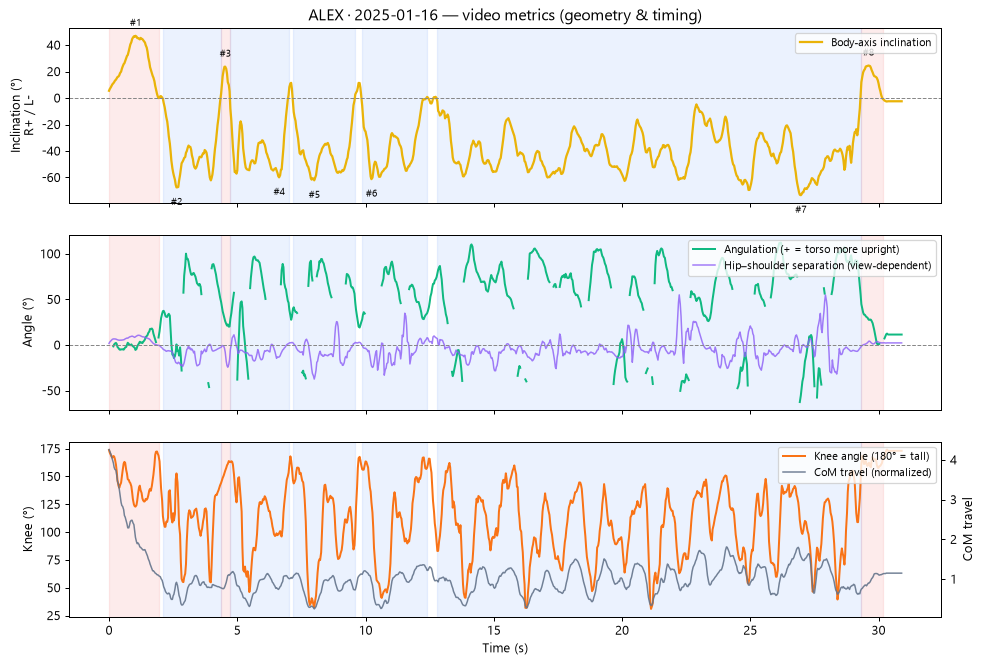
Task: Select the Knee angle (180° = tall) legend label
Action: point(871,456)
